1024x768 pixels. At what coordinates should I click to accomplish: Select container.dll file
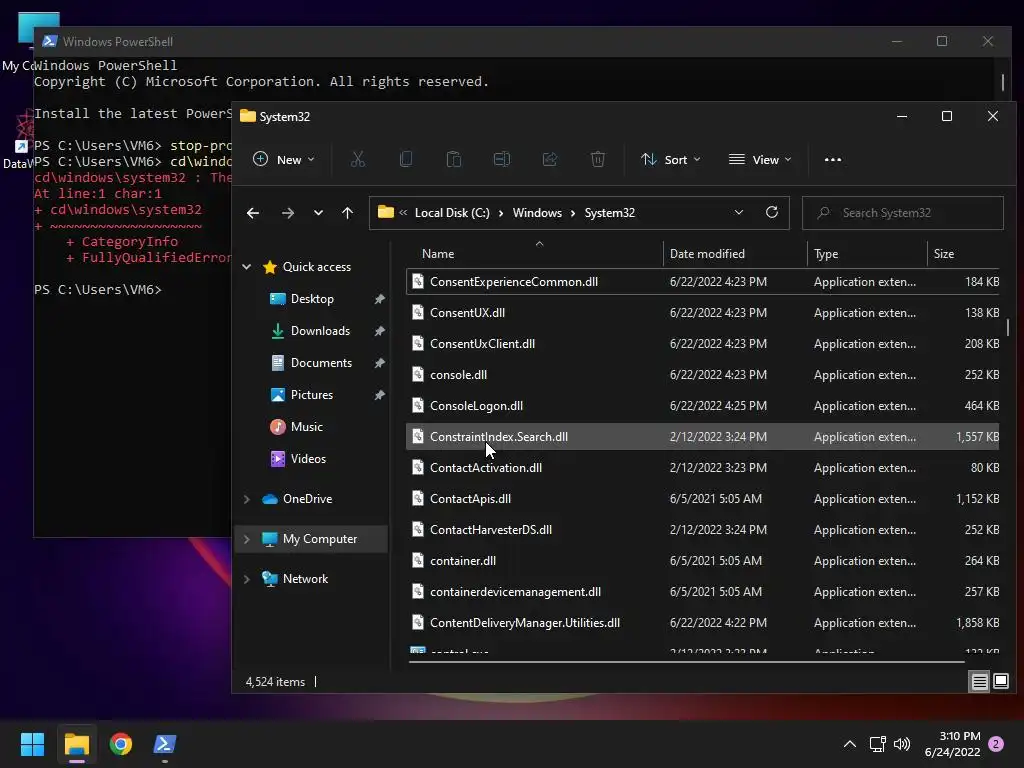coord(702,561)
